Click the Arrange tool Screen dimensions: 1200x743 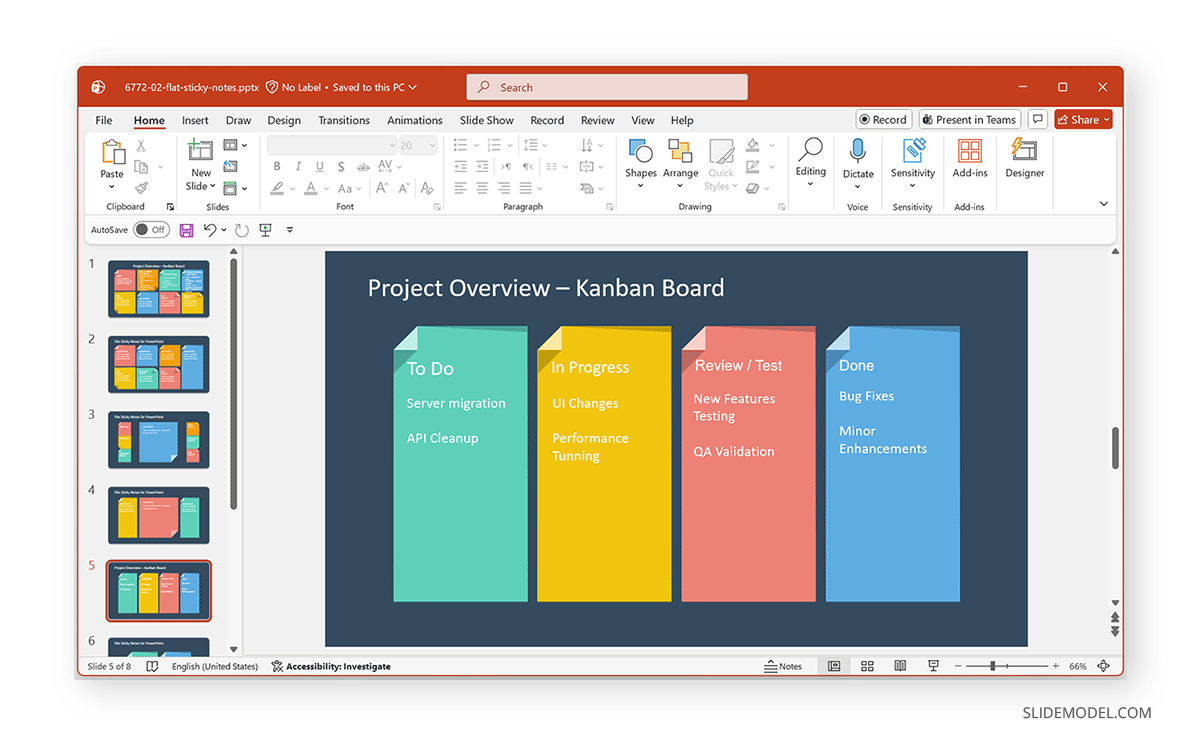[680, 165]
